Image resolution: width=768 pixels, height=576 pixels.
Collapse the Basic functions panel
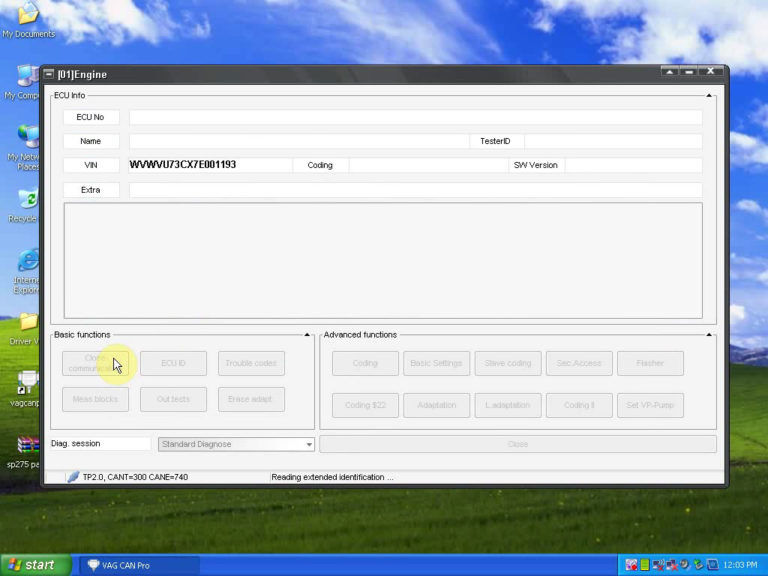coord(307,335)
